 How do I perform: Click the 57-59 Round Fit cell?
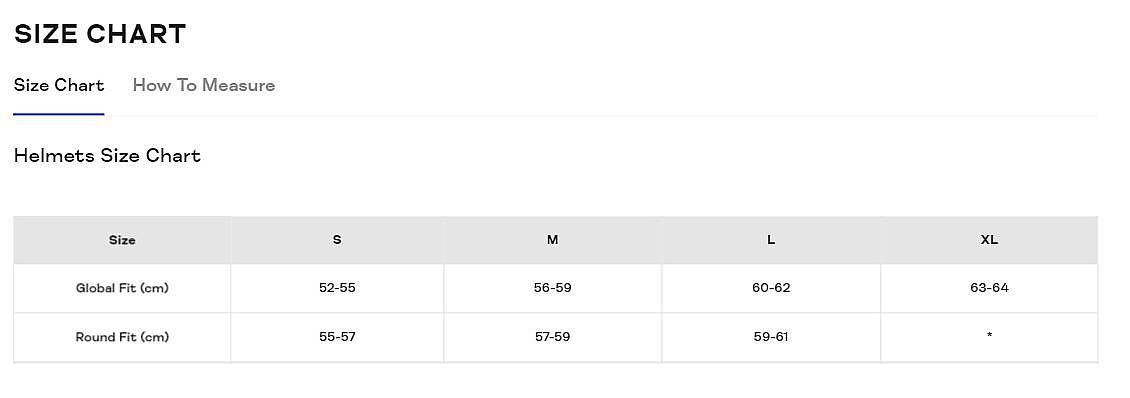(x=553, y=337)
